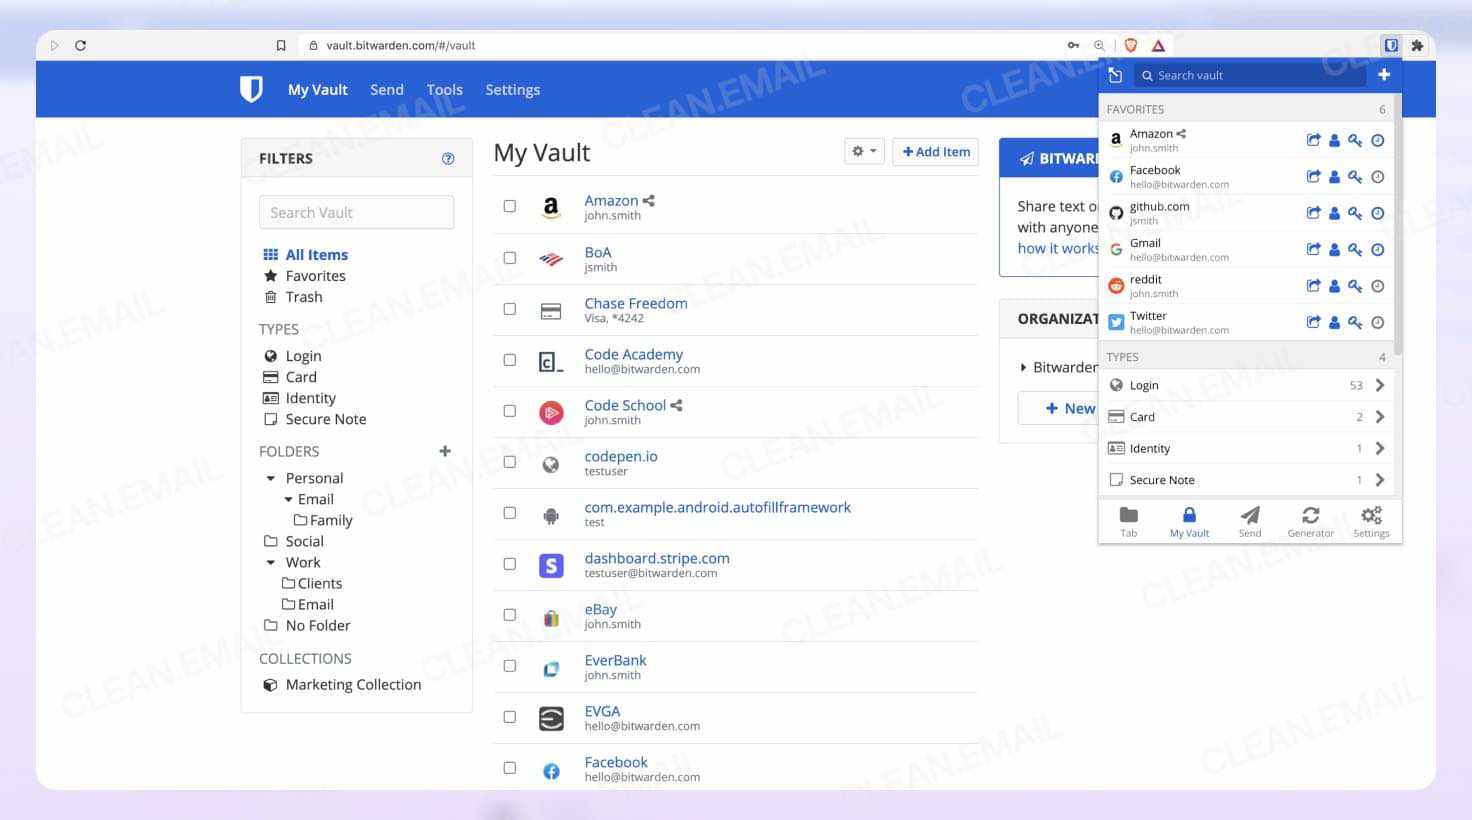Copy Gmail password using key icon
This screenshot has height=820, width=1472.
pos(1355,250)
